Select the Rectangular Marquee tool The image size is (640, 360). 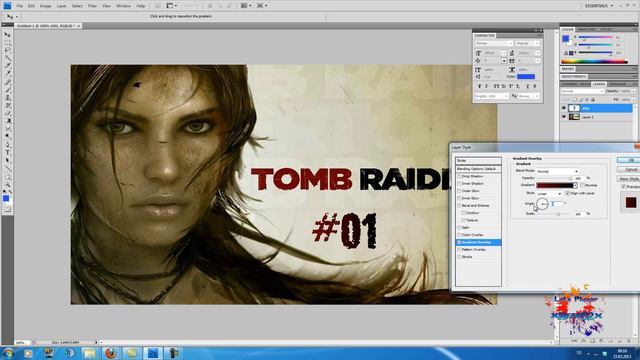(7, 42)
